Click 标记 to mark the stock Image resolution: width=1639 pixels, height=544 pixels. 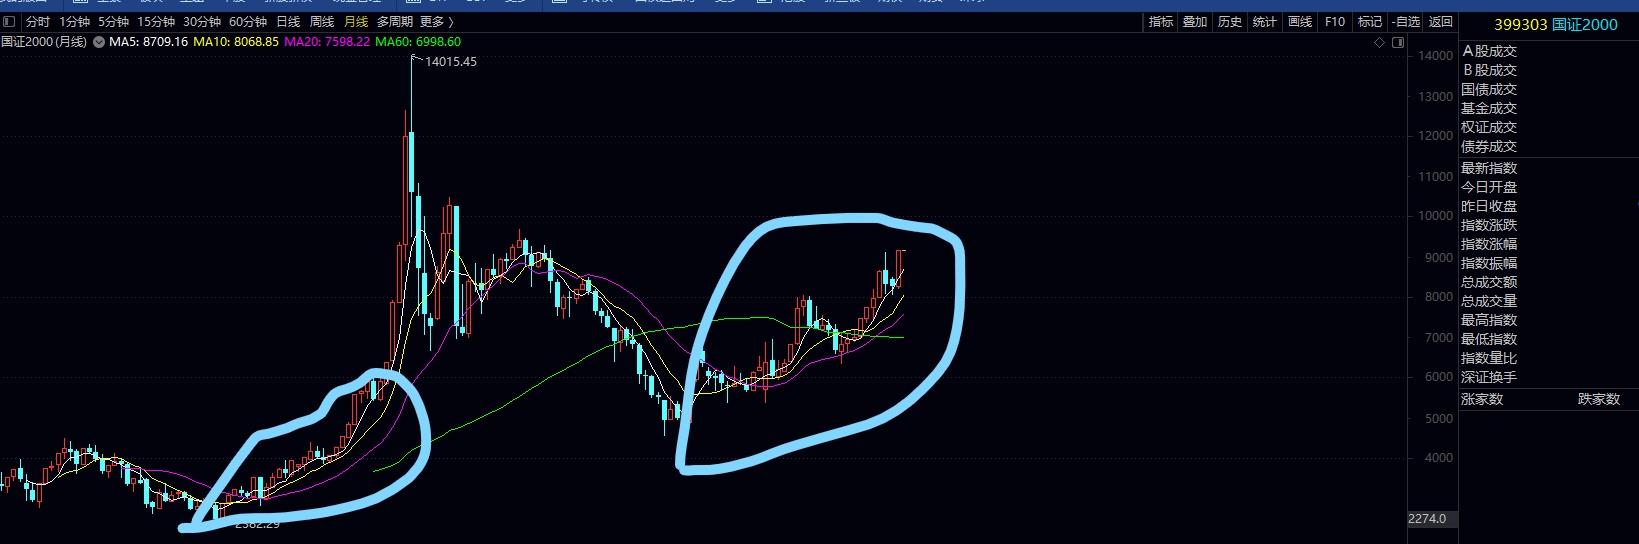point(1370,21)
